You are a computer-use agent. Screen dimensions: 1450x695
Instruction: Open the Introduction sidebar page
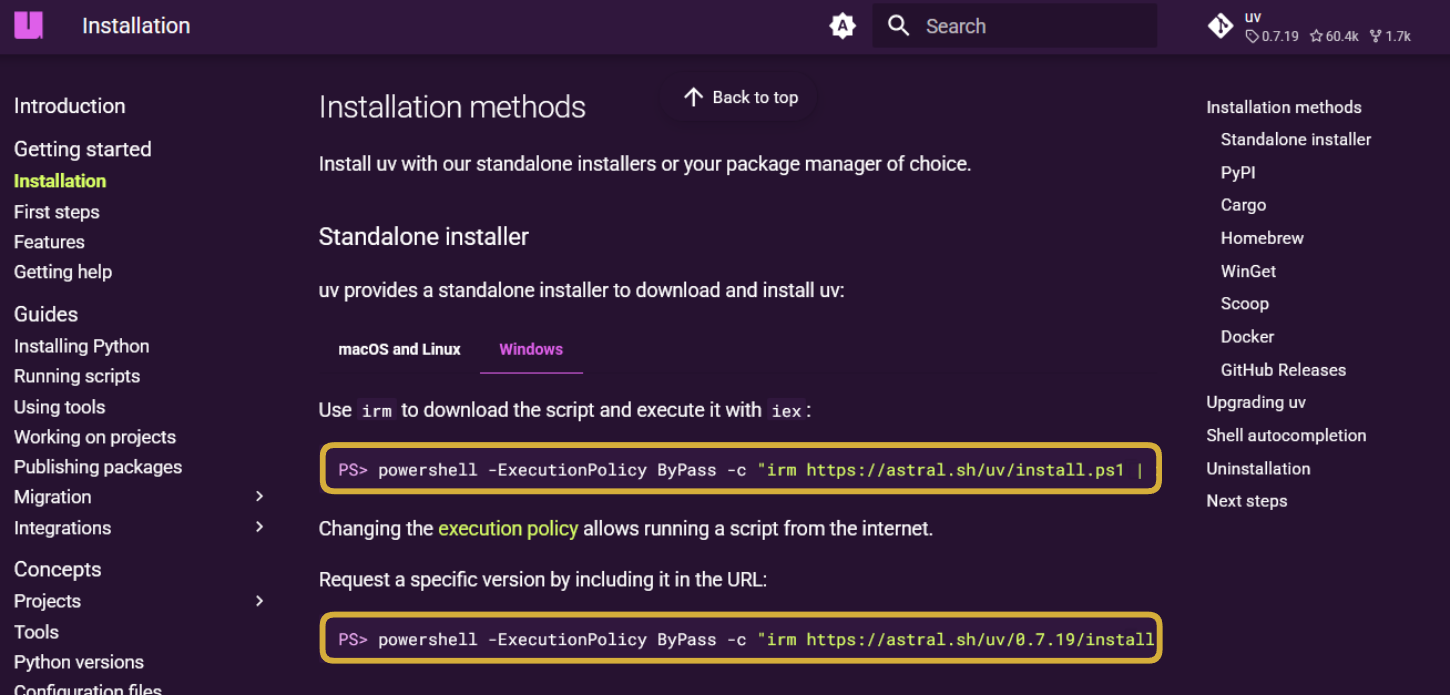coord(69,106)
